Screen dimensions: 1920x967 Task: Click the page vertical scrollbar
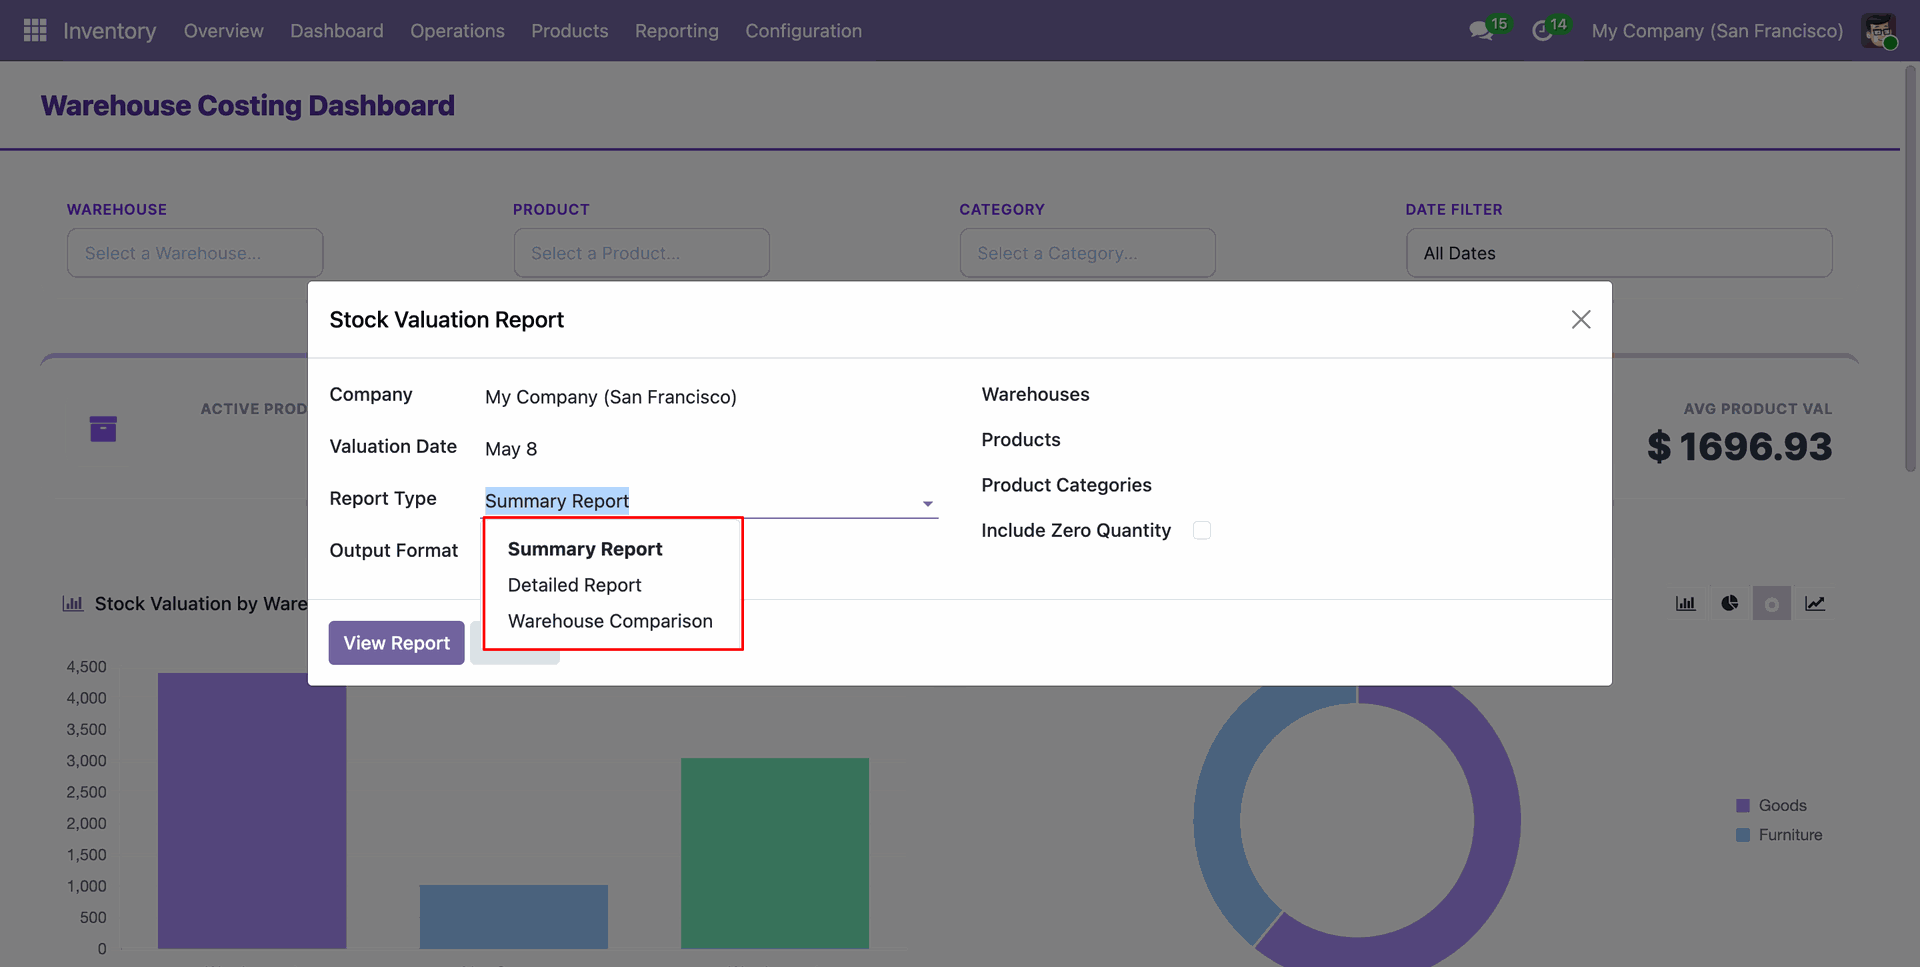pos(1910,268)
